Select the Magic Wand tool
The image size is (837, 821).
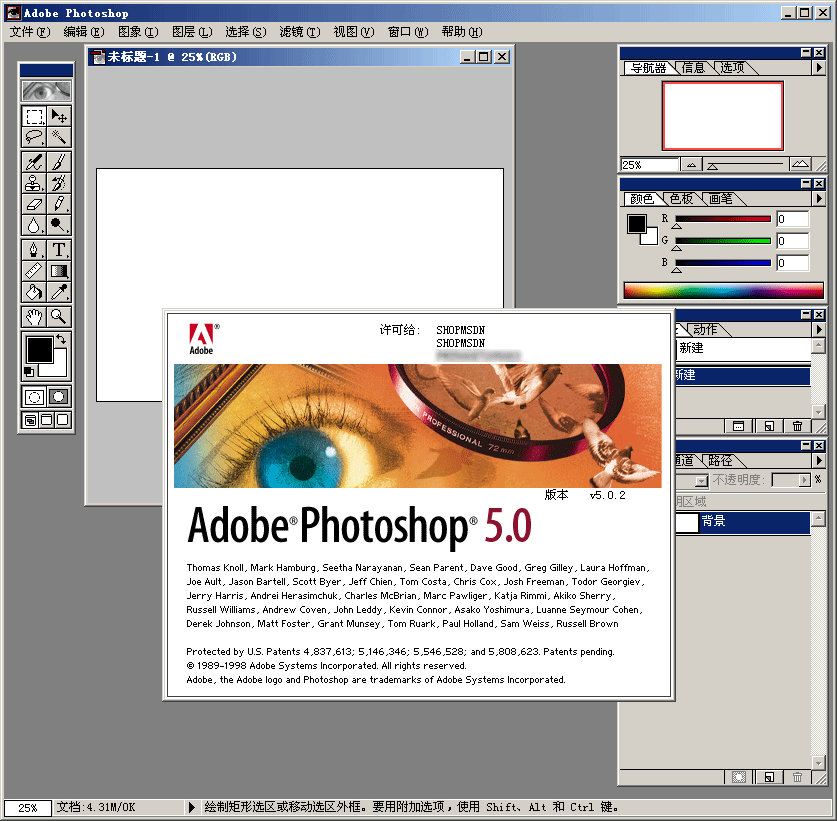59,137
